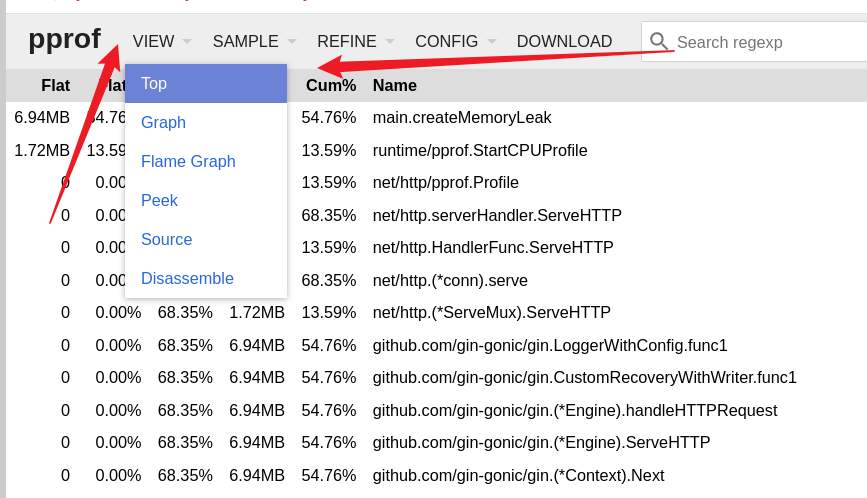
Task: Click the DOWNLOAD button
Action: pos(564,41)
